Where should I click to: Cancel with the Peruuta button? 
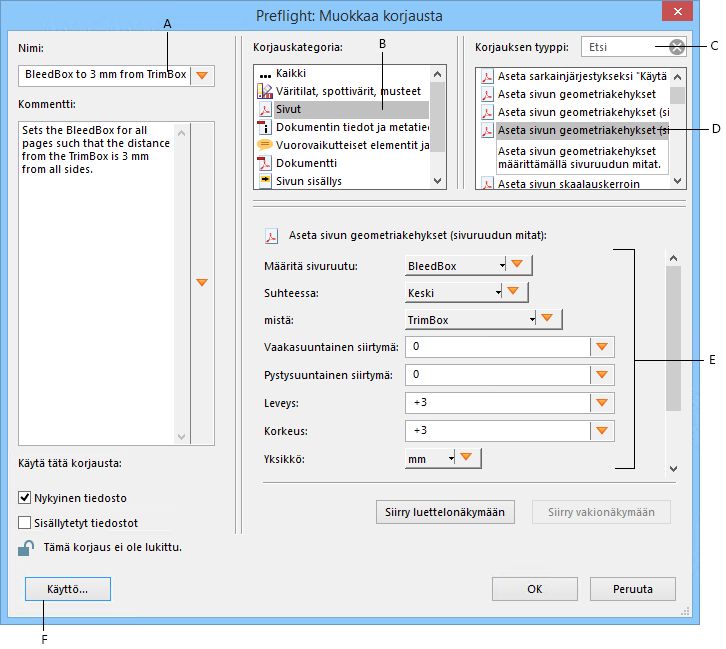632,589
